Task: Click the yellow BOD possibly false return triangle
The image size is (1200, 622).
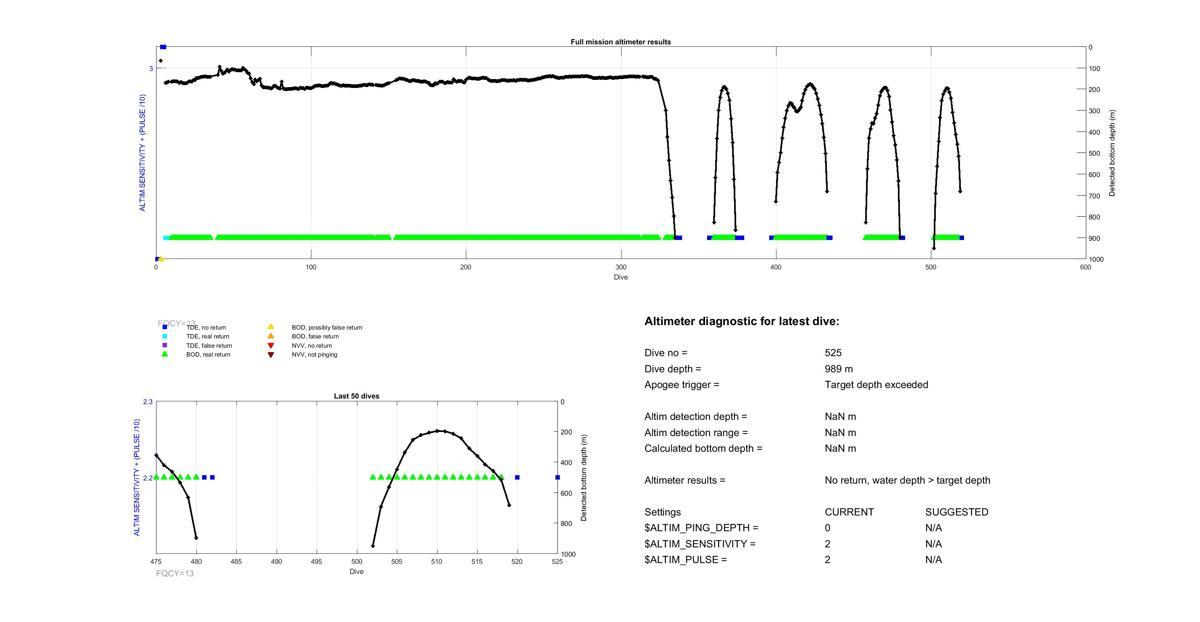Action: coord(270,327)
